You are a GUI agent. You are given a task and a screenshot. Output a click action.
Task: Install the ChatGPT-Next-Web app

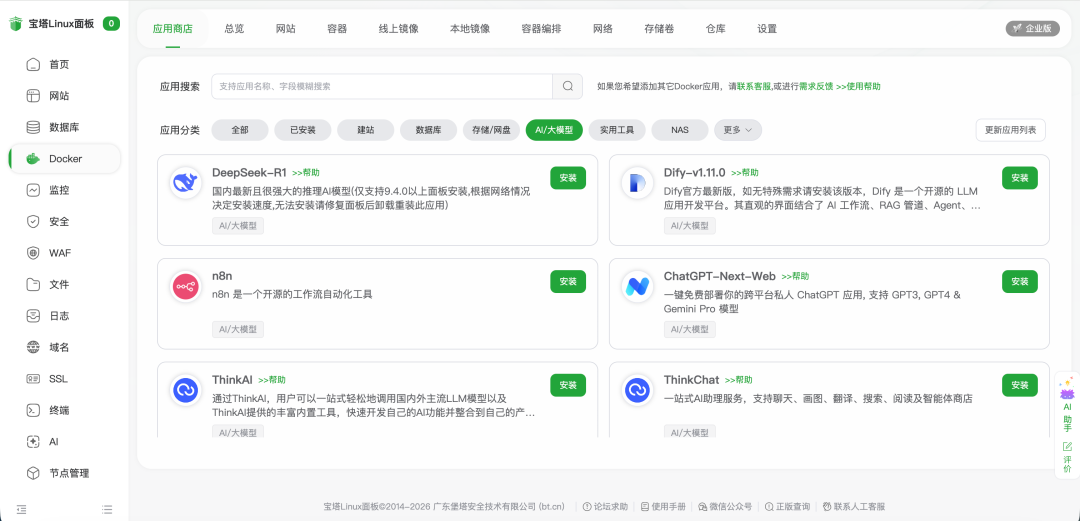click(1019, 281)
